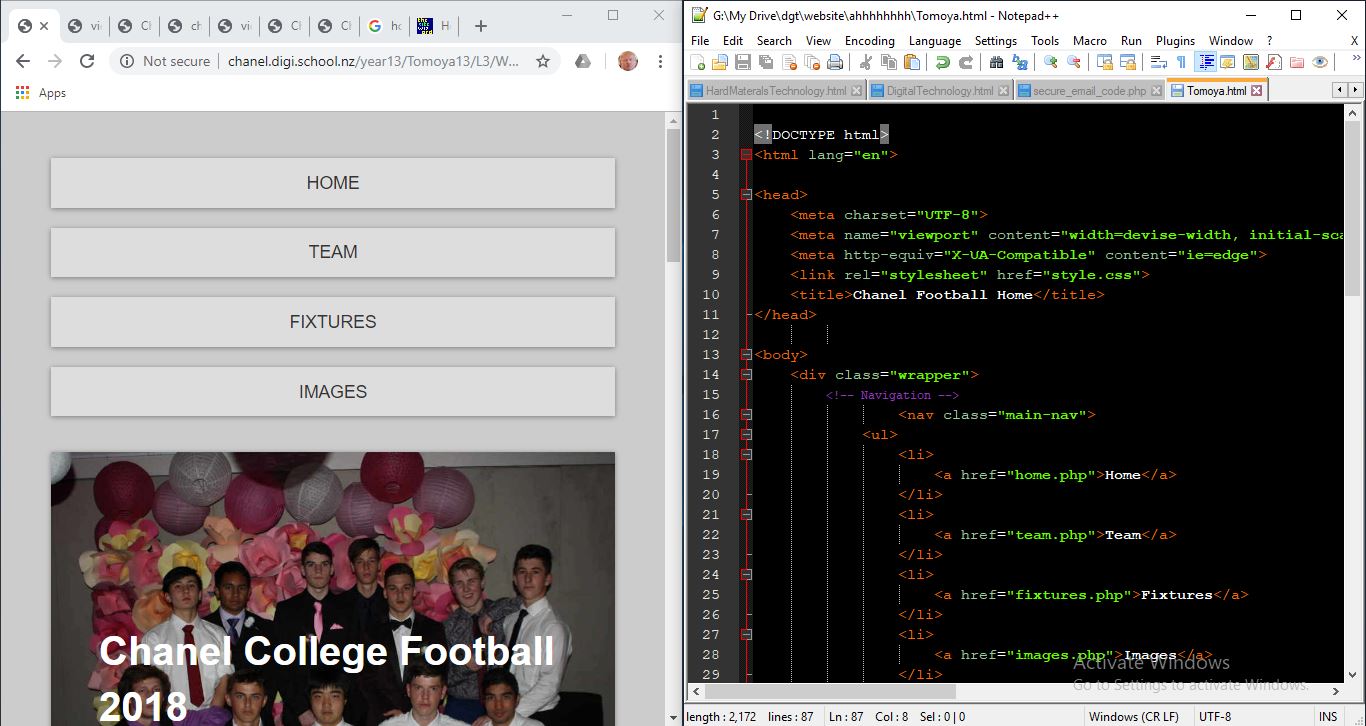Screen dimensions: 1366x726
Task: Click the Zoom In magnifier icon
Action: (x=1050, y=62)
